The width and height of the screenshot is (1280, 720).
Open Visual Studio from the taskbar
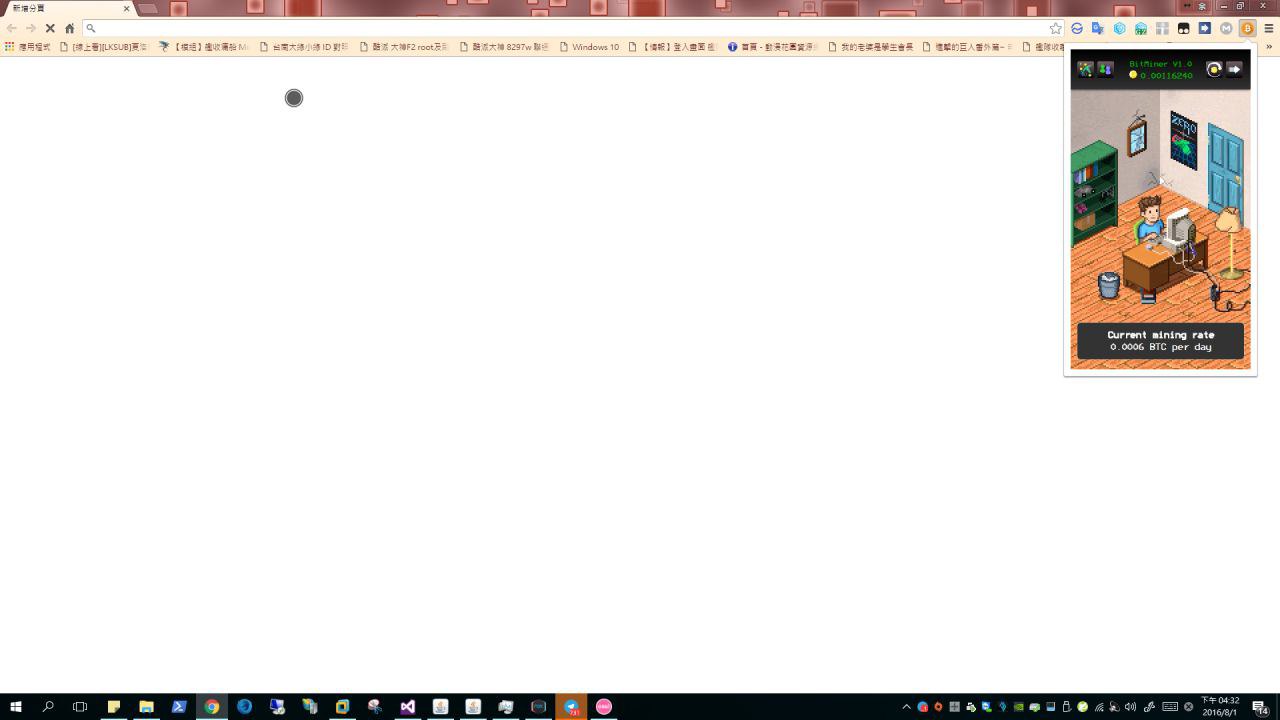pyautogui.click(x=408, y=707)
